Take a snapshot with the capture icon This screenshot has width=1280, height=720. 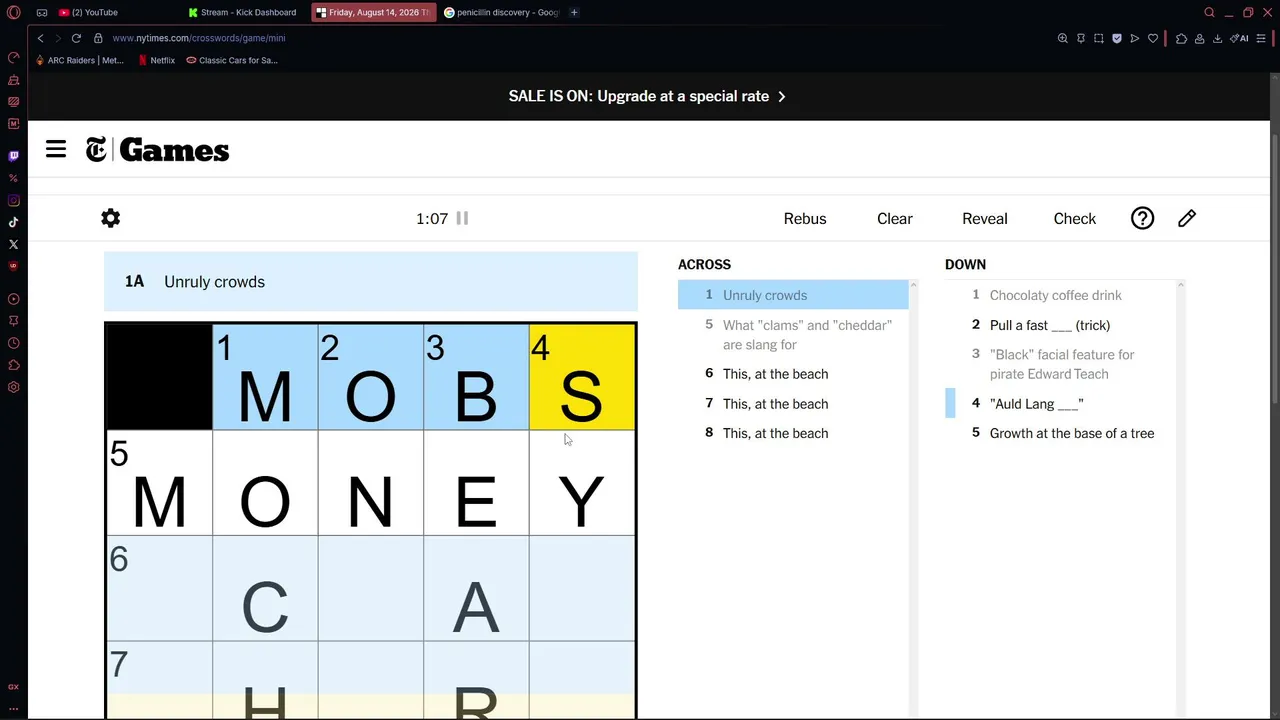click(x=1099, y=38)
